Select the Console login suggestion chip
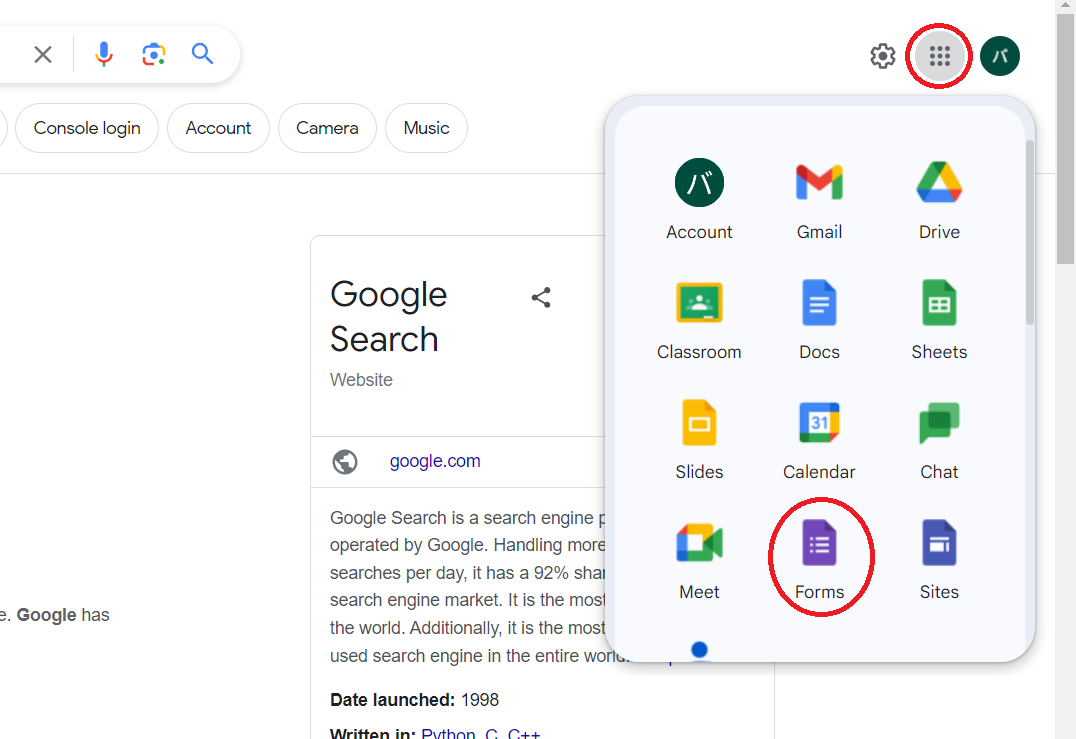1076x739 pixels. tap(87, 128)
